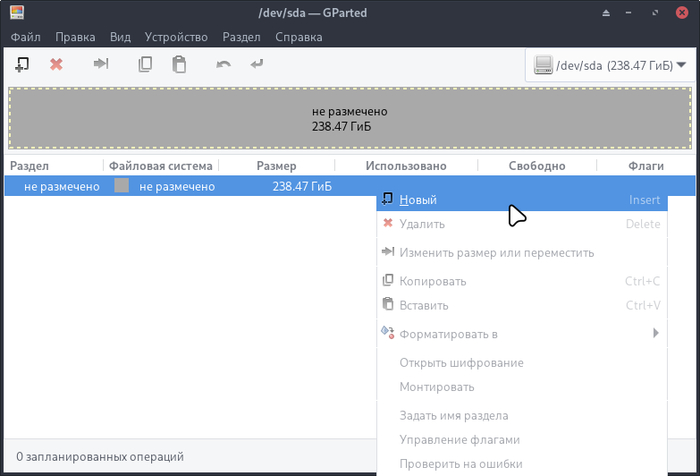Viewport: 700px width, 476px height.
Task: Click the Файловая система column header
Action: 160,166
